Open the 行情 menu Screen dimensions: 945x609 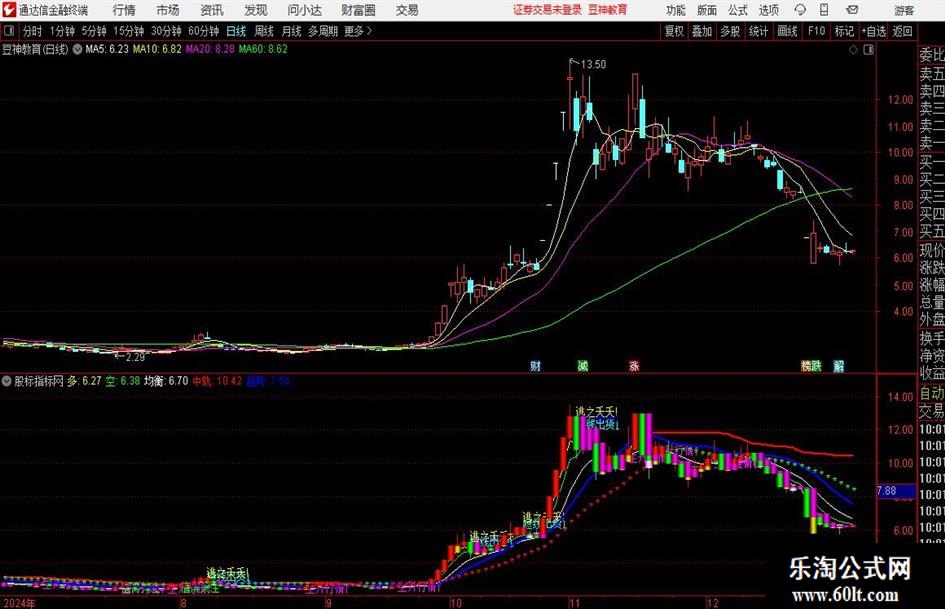124,10
